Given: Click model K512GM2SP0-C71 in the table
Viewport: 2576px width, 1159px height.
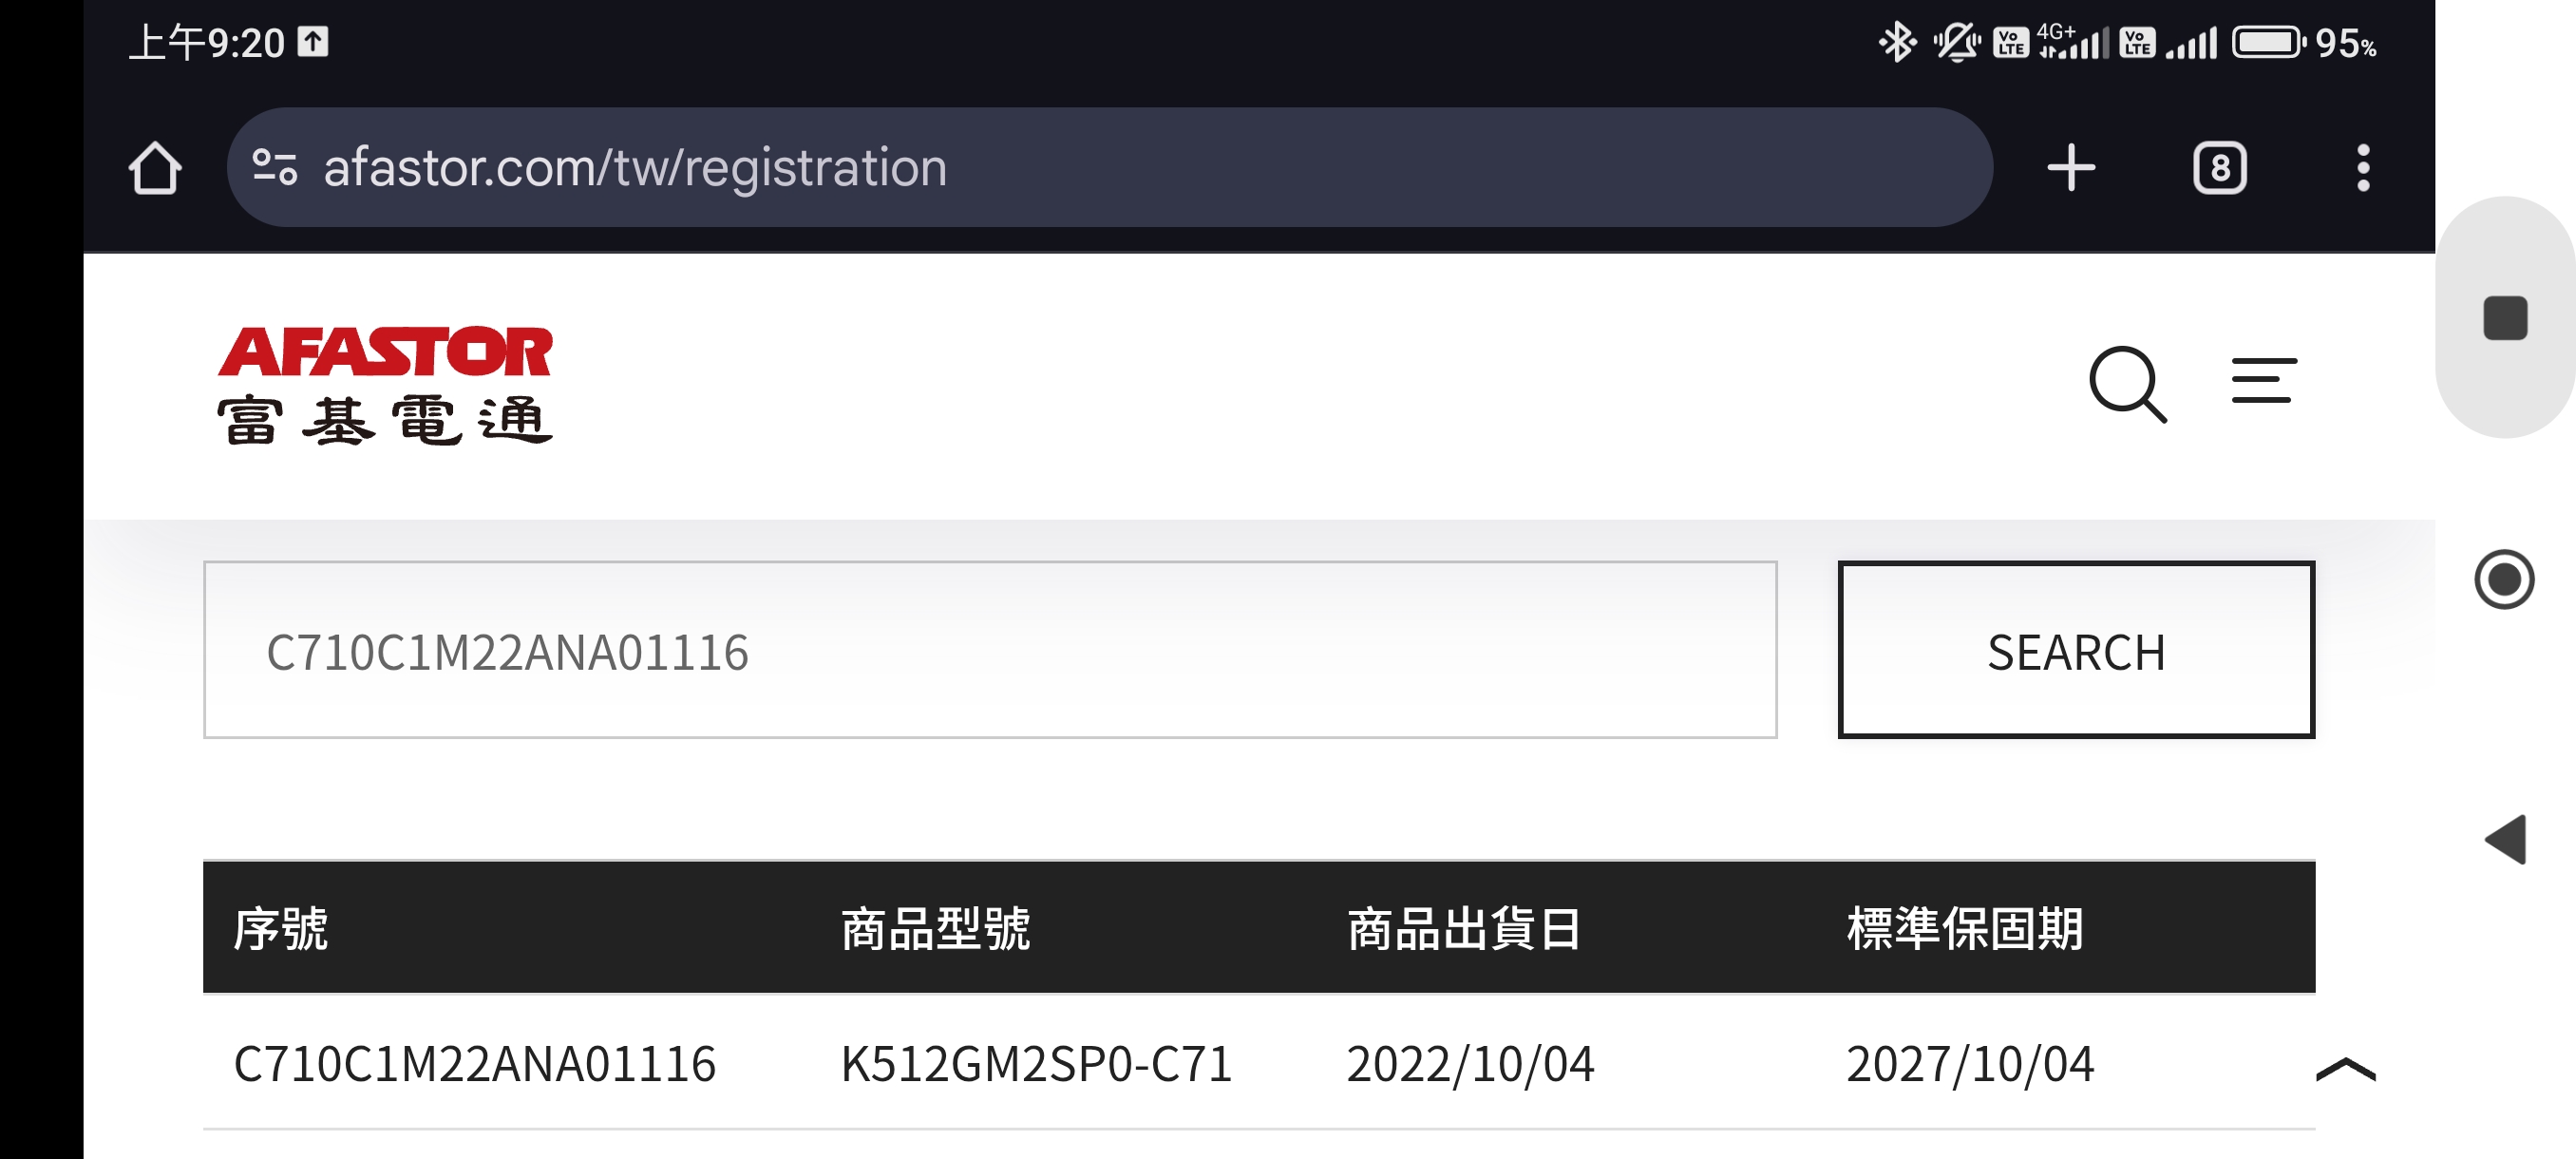Looking at the screenshot, I should click(1036, 1063).
